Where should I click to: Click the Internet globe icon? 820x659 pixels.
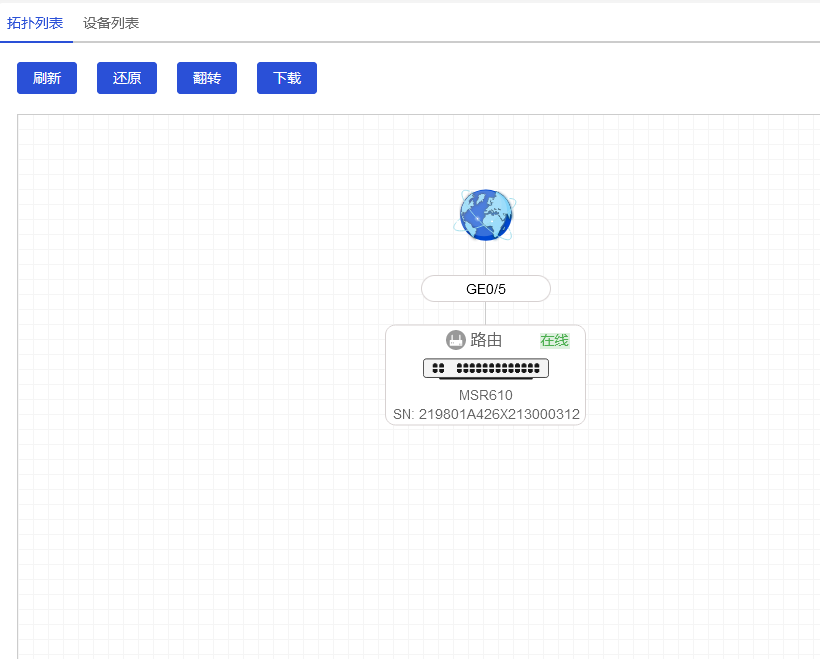(485, 215)
